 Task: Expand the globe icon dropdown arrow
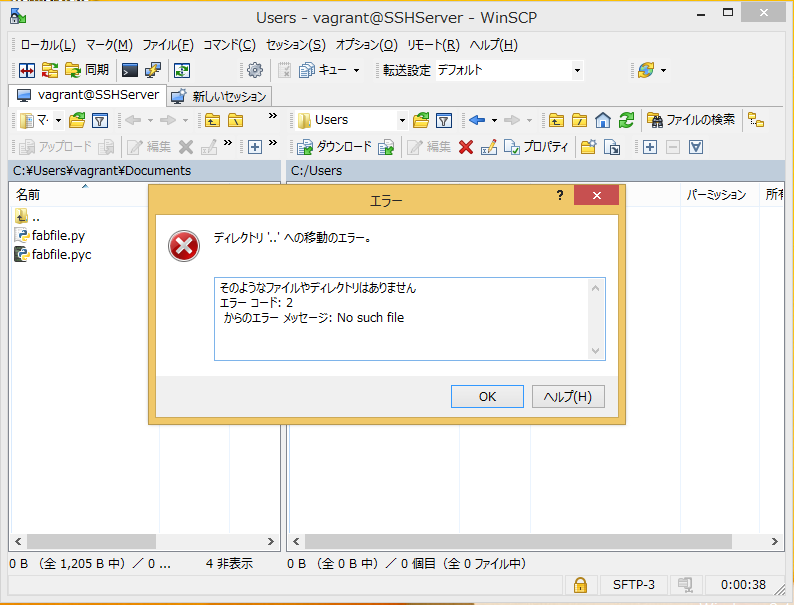663,70
